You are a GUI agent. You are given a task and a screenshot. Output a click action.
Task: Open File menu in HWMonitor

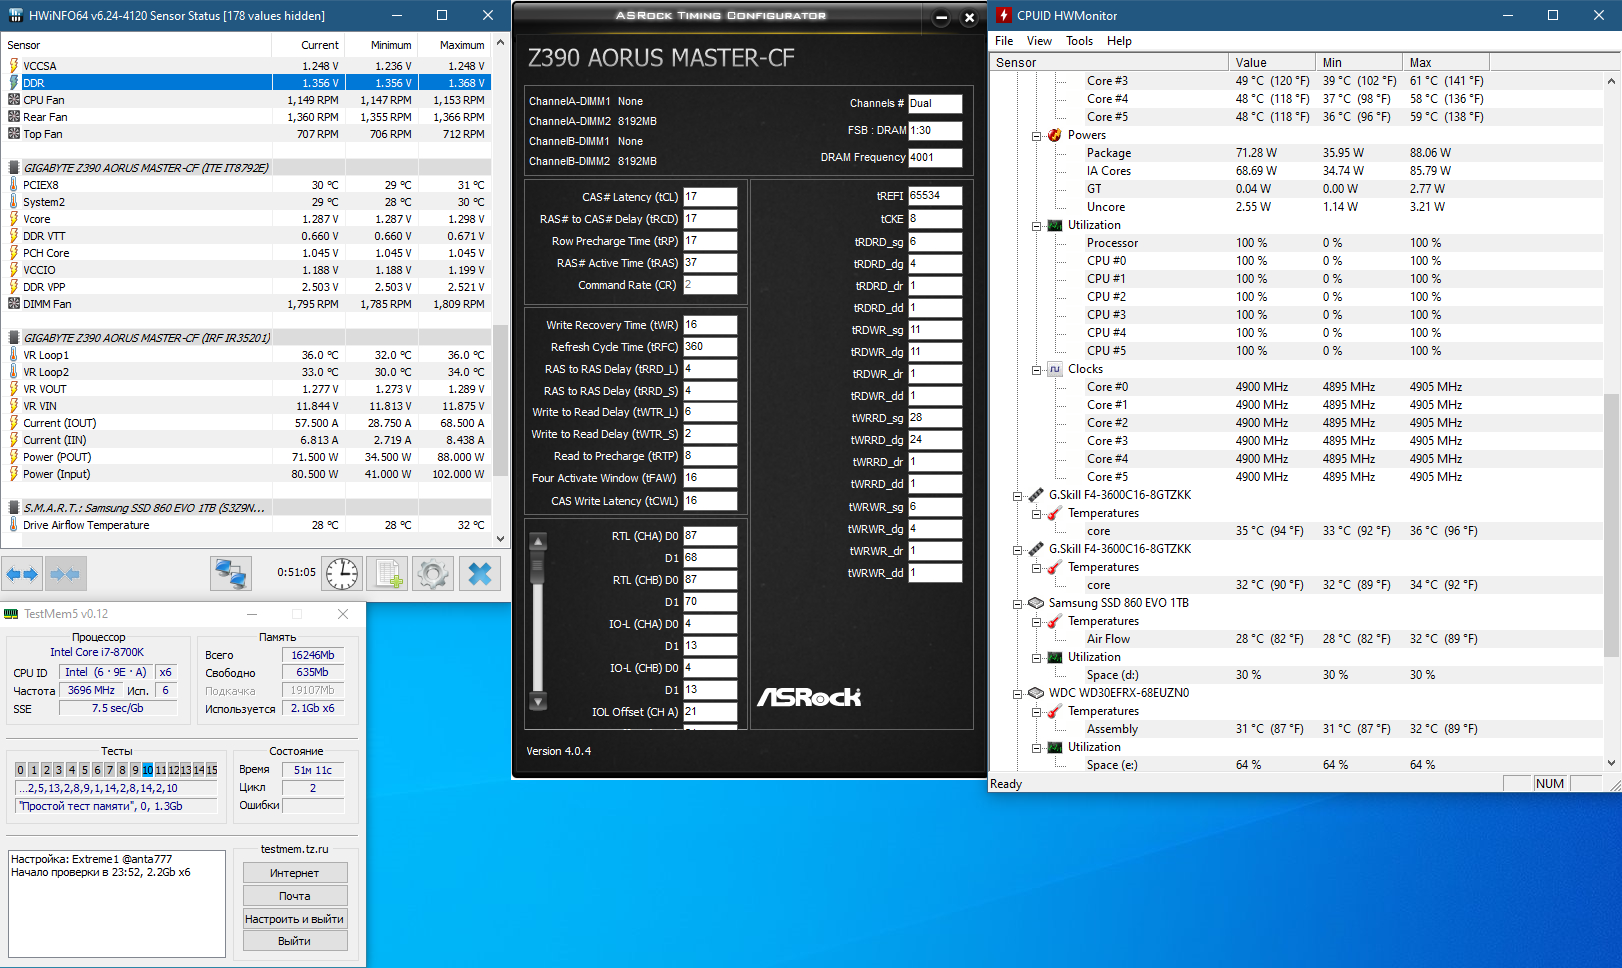[1004, 41]
